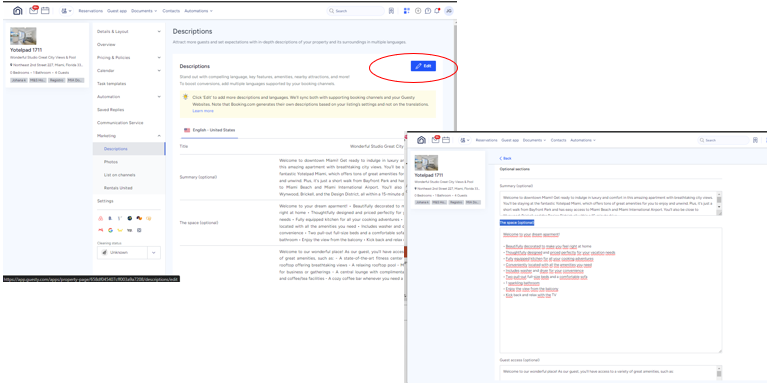
Task: Click the Yotelpad 1711 thumbnail in right screenshot
Action: click(426, 163)
